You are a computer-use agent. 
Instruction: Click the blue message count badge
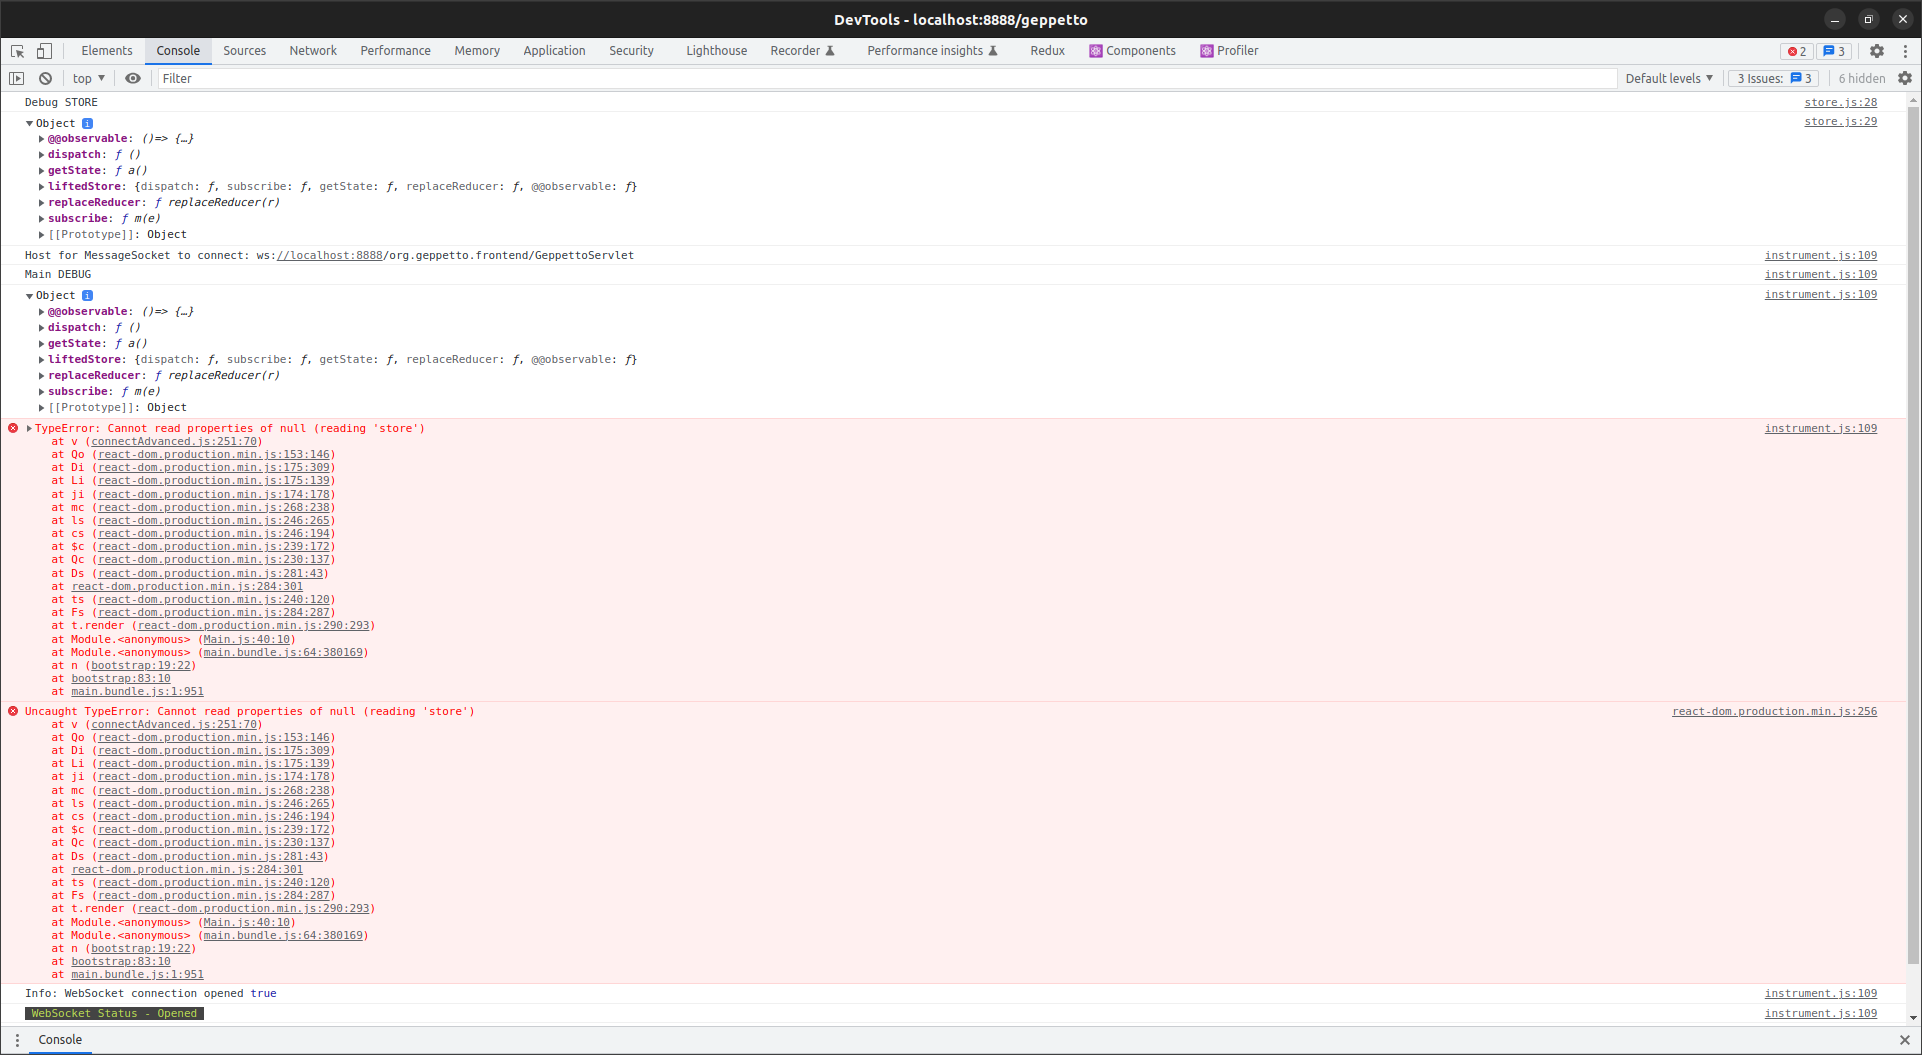coord(1834,51)
